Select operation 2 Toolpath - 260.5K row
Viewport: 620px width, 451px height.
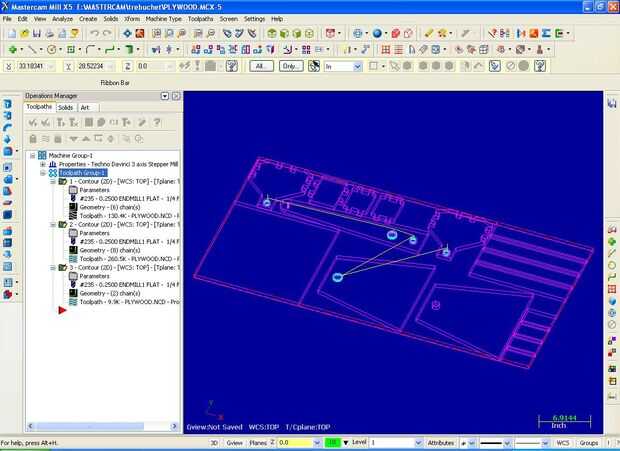(129, 259)
